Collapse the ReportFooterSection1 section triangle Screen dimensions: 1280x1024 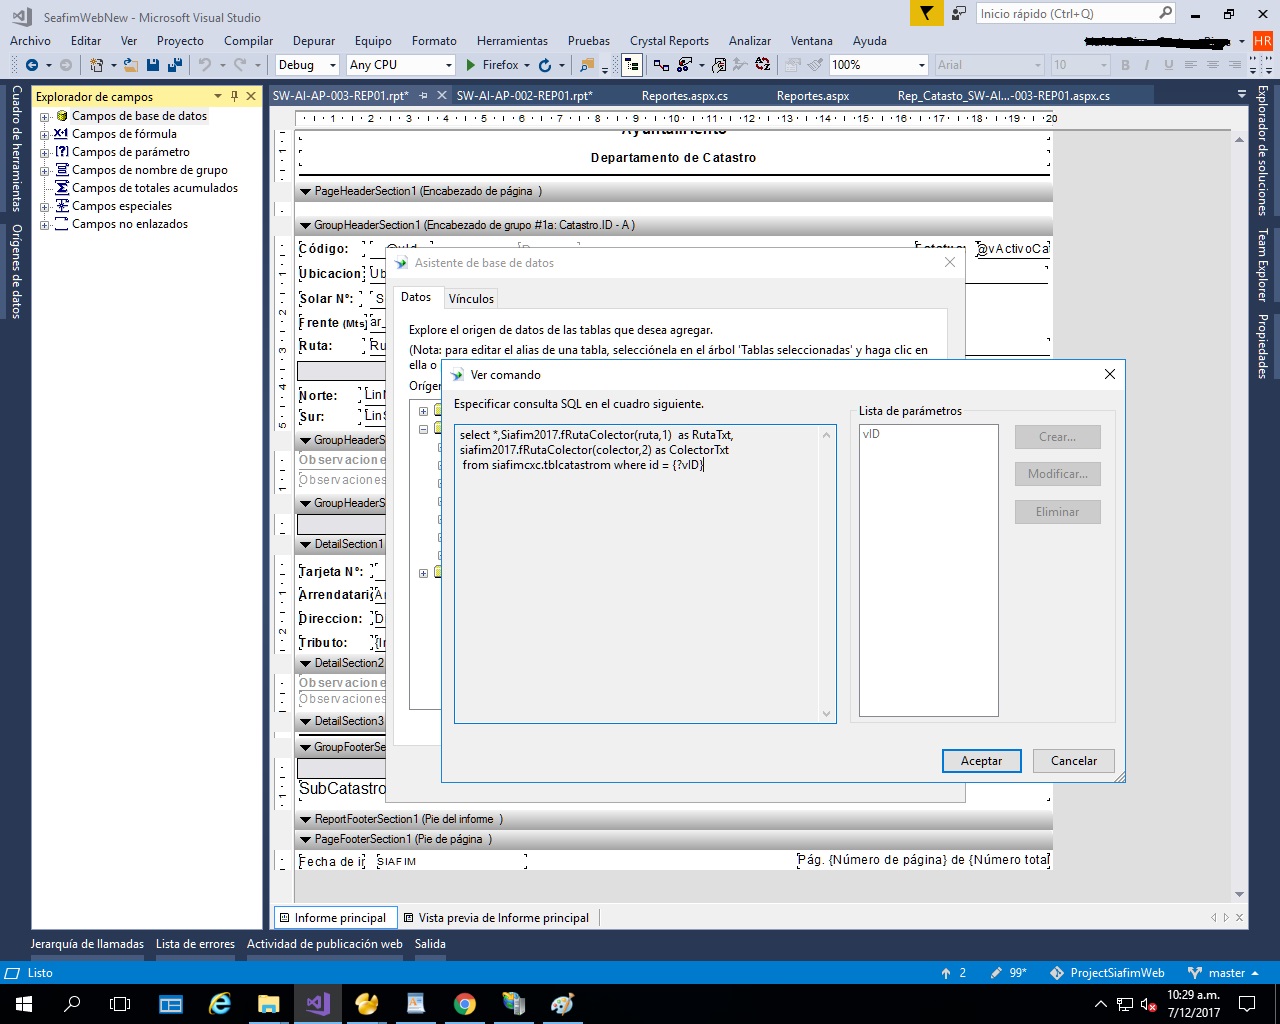coord(306,819)
